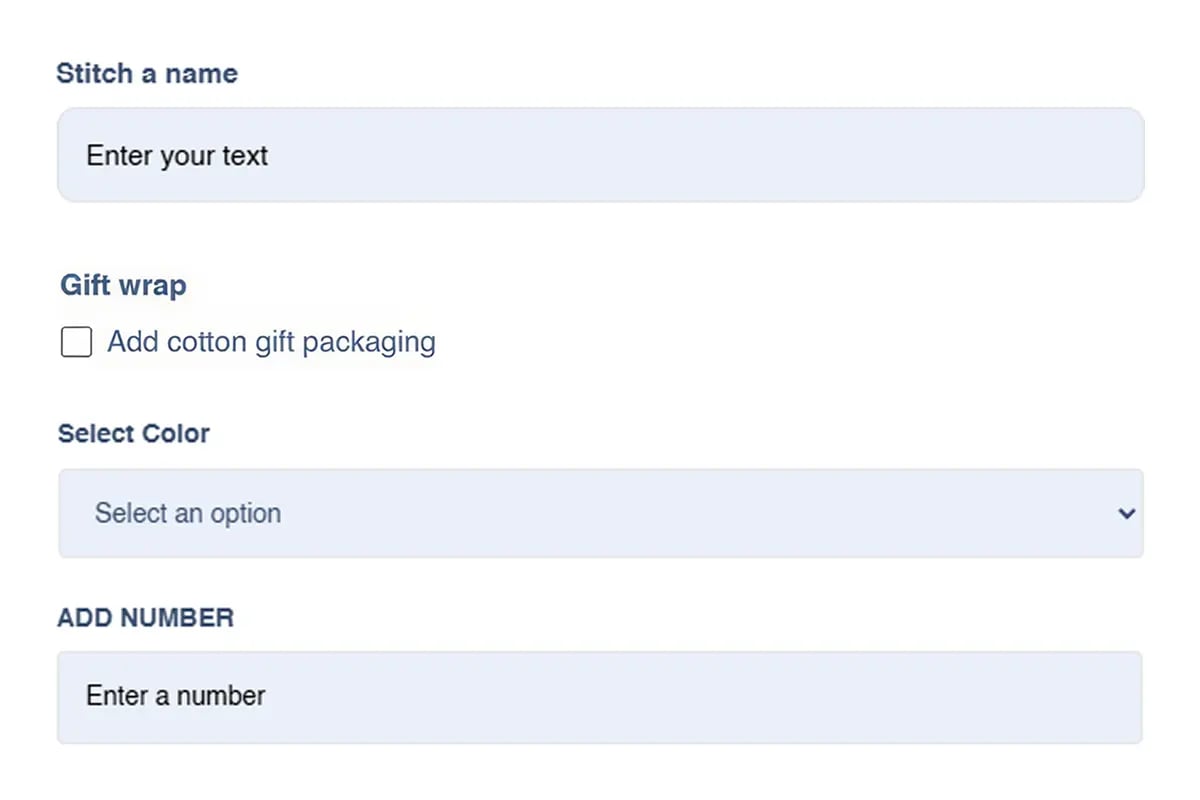Focus the 'Enter a number' field
Screen dimensions: 1200x800
(x=600, y=697)
